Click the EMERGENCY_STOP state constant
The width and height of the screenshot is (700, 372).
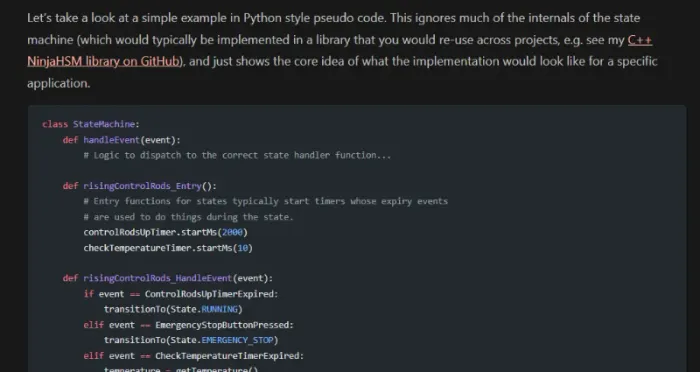pyautogui.click(x=237, y=340)
